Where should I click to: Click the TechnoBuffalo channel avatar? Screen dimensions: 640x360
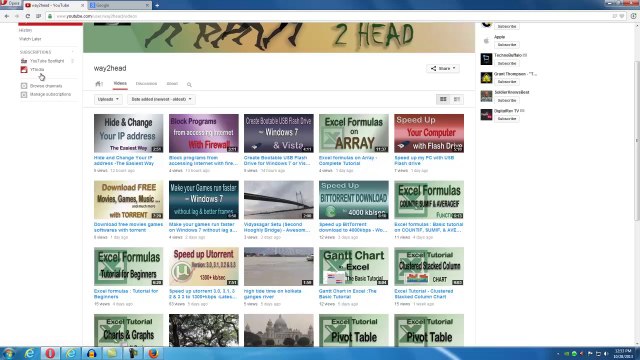[x=486, y=59]
